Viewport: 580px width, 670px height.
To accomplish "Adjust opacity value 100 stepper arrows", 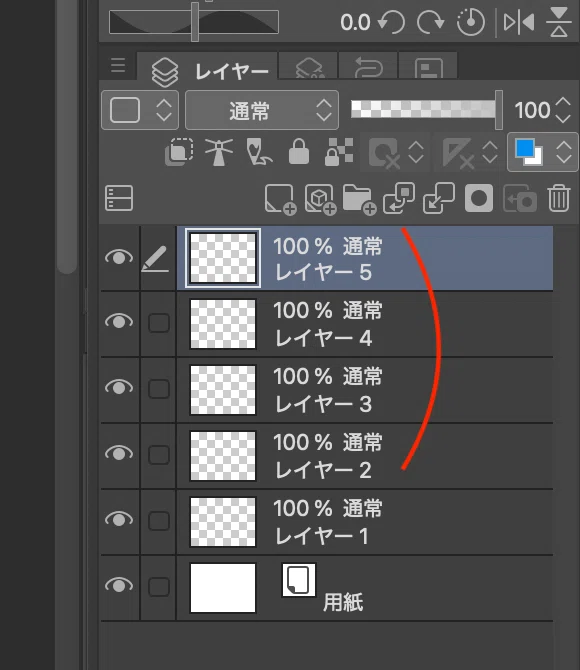I will (x=563, y=110).
